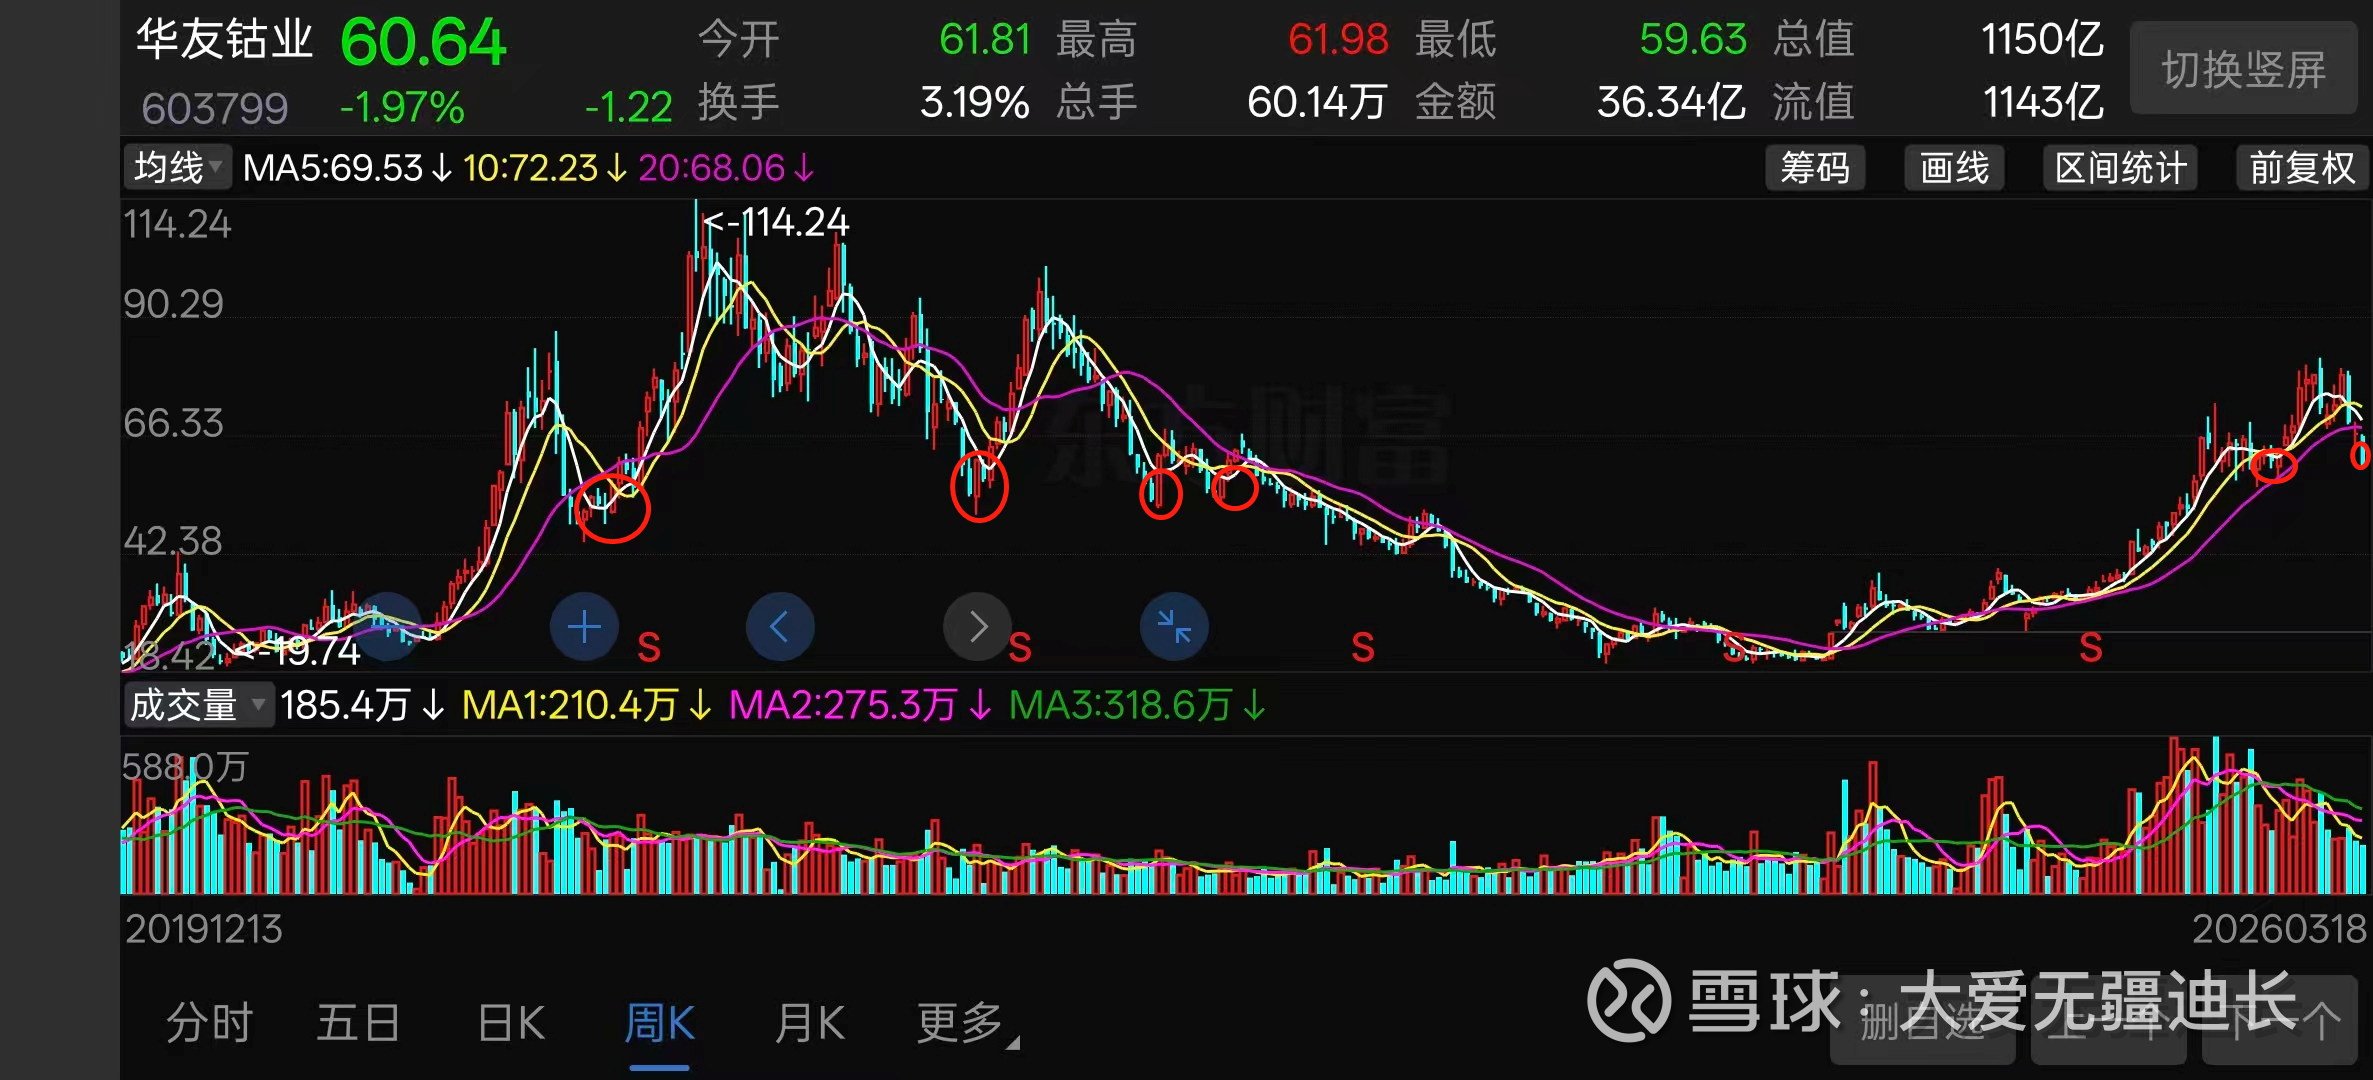Toggle the 前复权 price adjustment mode
2373x1080 pixels.
coord(2302,168)
